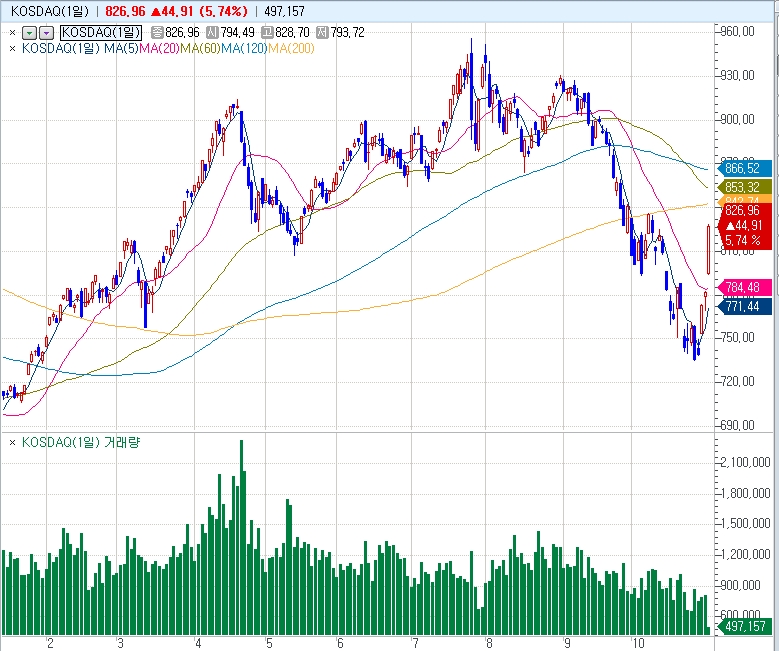Click the 고 high price icon
Image resolution: width=779 pixels, height=651 pixels.
click(x=267, y=33)
